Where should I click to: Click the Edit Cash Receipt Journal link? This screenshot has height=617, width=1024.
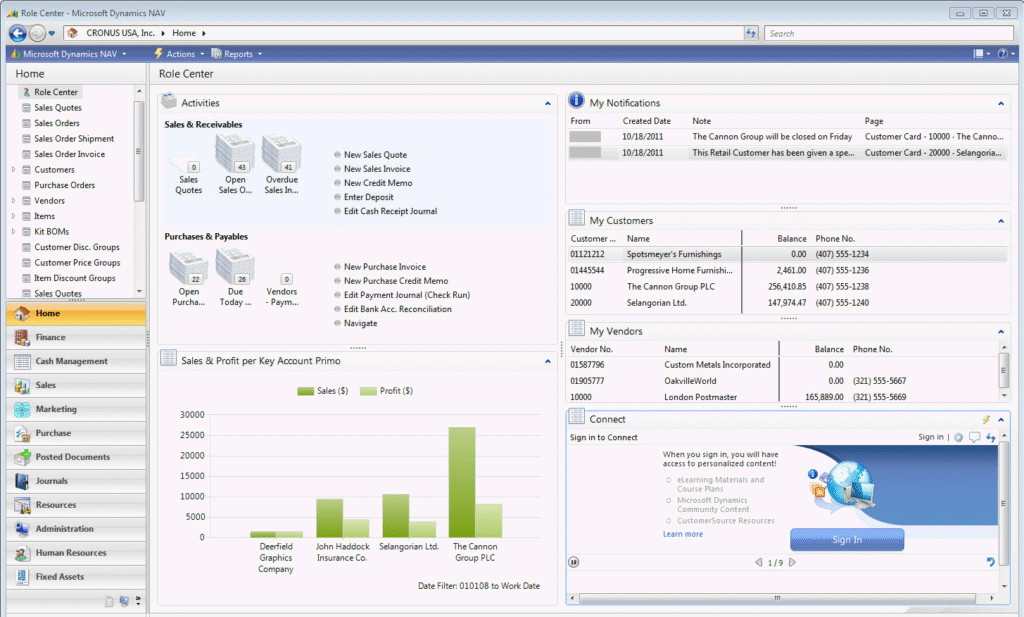[391, 211]
